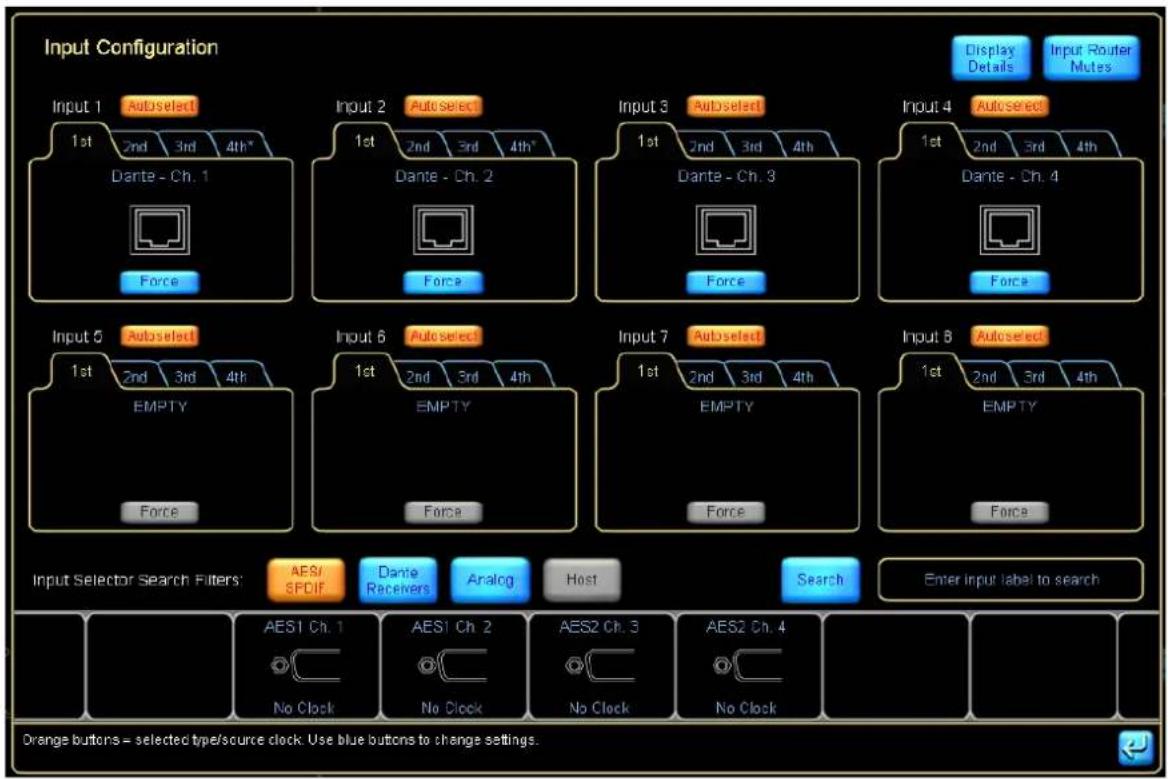Toggle Autoselect for Input 6
Image resolution: width=1168 pixels, height=779 pixels.
(x=443, y=336)
